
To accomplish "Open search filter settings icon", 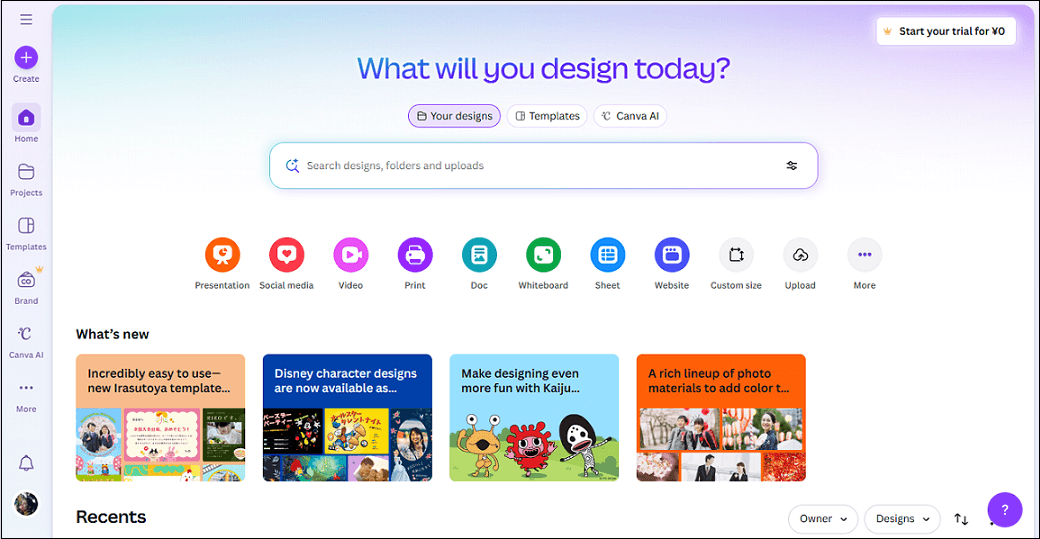I will tap(792, 166).
